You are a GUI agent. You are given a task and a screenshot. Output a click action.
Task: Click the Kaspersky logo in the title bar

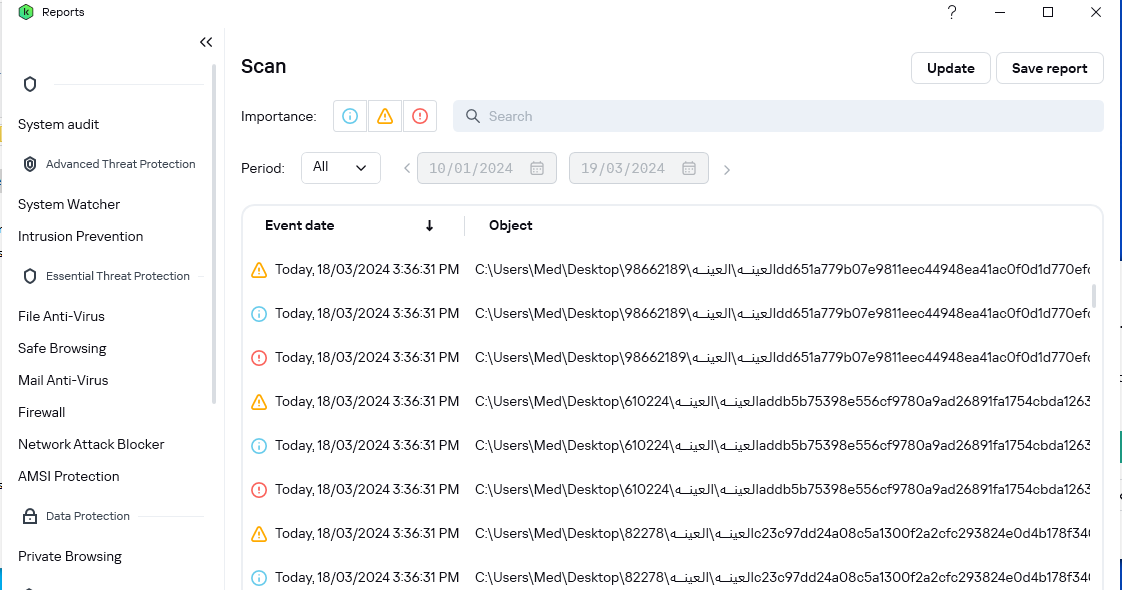click(x=26, y=12)
